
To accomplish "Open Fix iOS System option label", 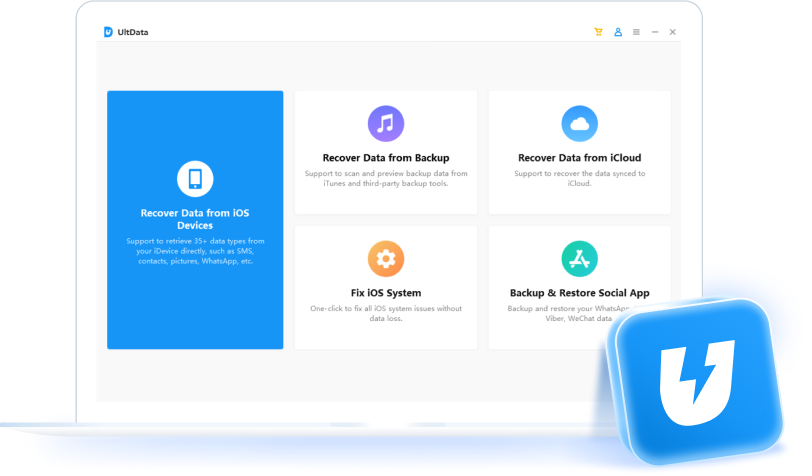I will (x=386, y=293).
